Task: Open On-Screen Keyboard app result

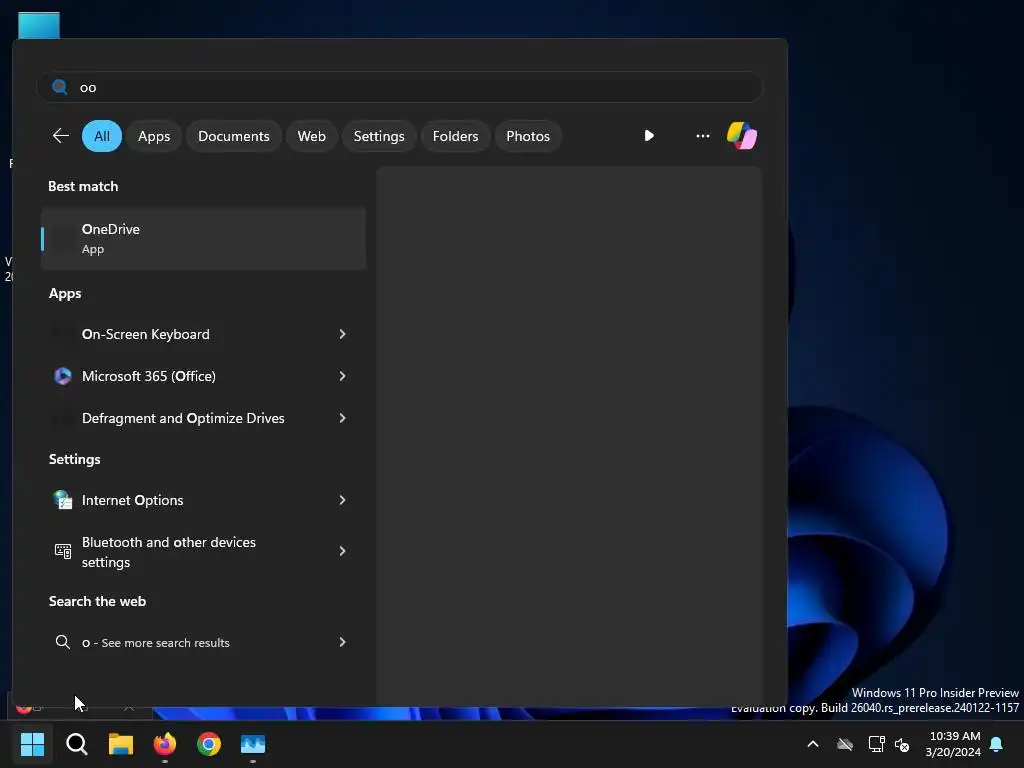Action: pyautogui.click(x=203, y=334)
